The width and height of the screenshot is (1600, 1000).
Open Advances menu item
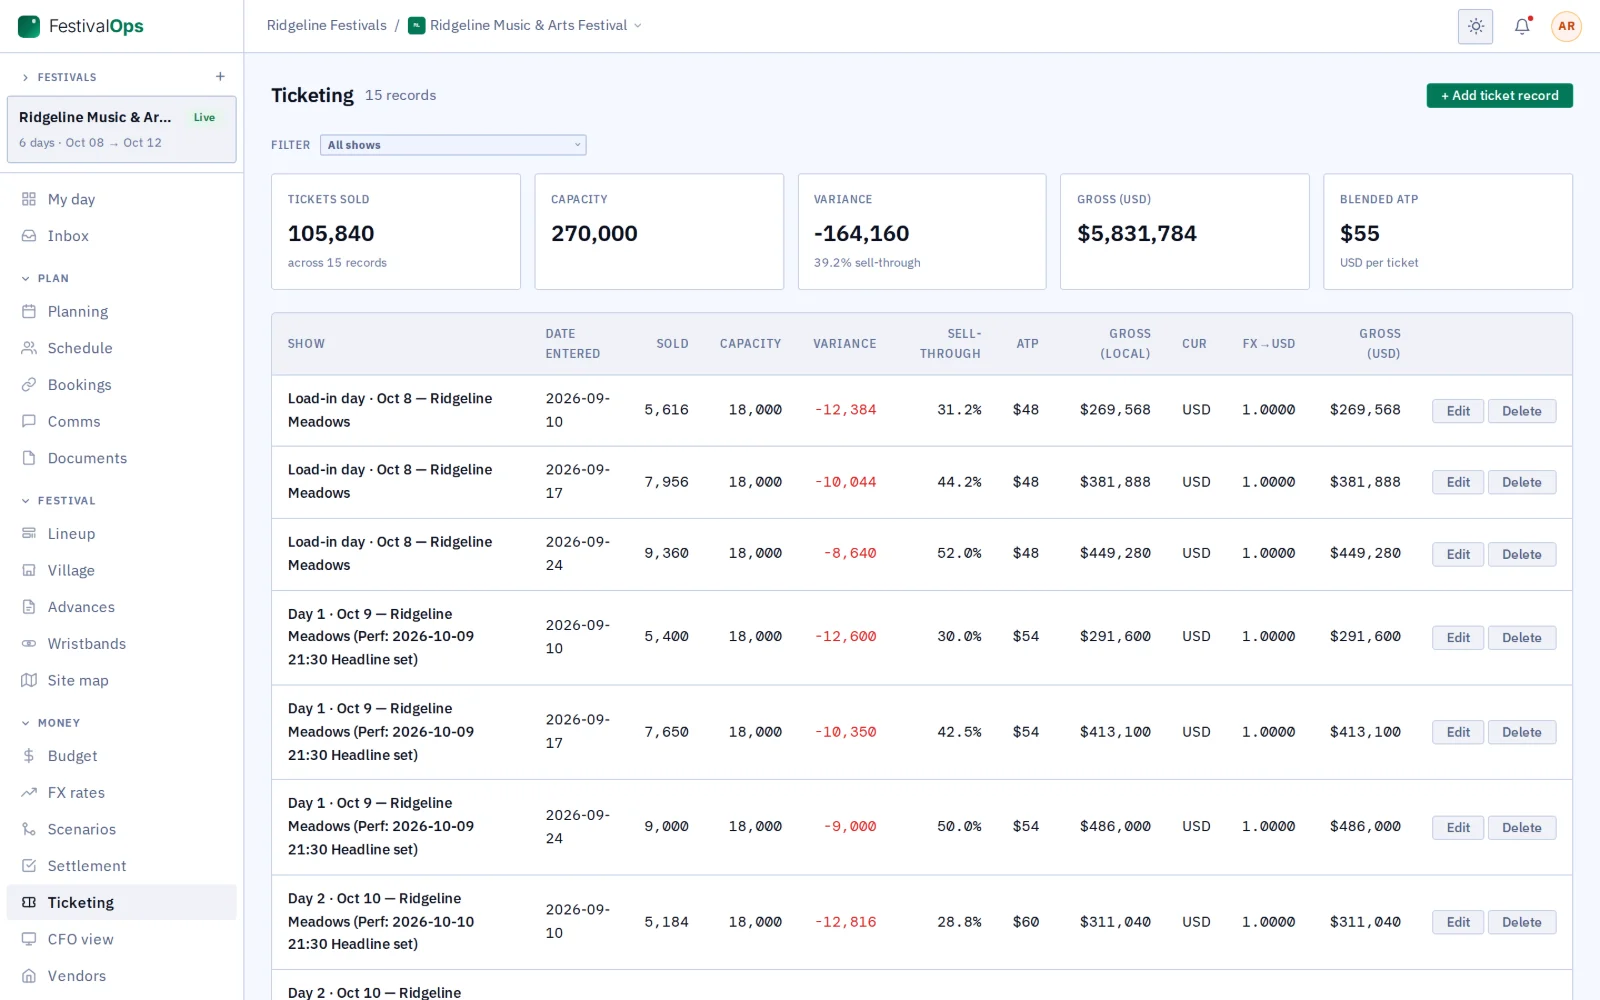[122, 607]
